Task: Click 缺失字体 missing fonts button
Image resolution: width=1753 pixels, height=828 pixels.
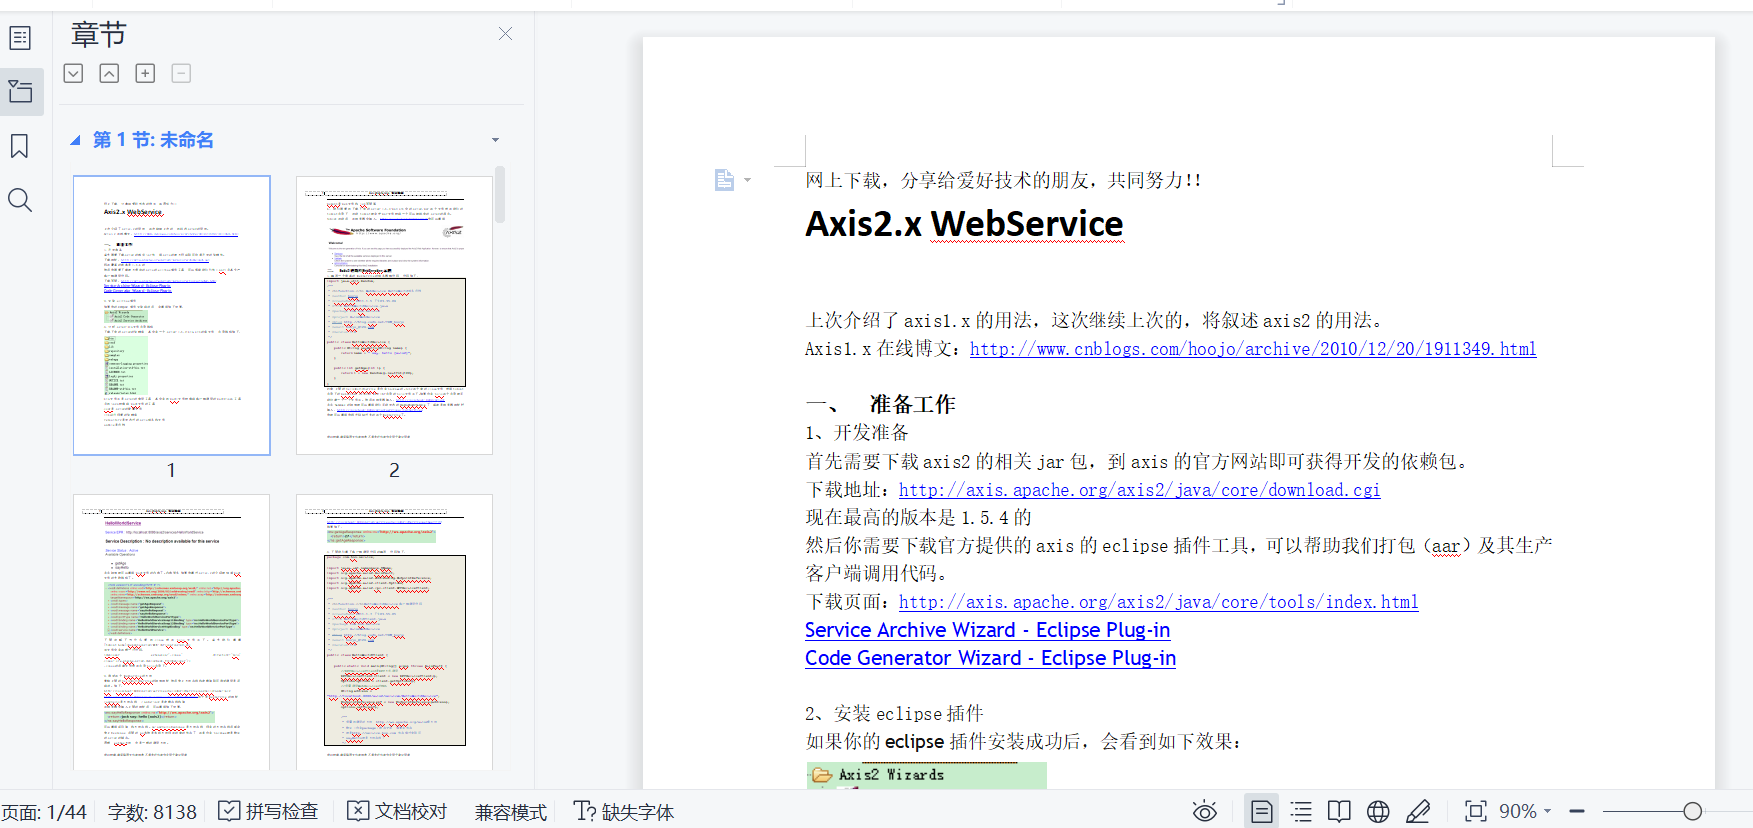Action: coord(624,811)
